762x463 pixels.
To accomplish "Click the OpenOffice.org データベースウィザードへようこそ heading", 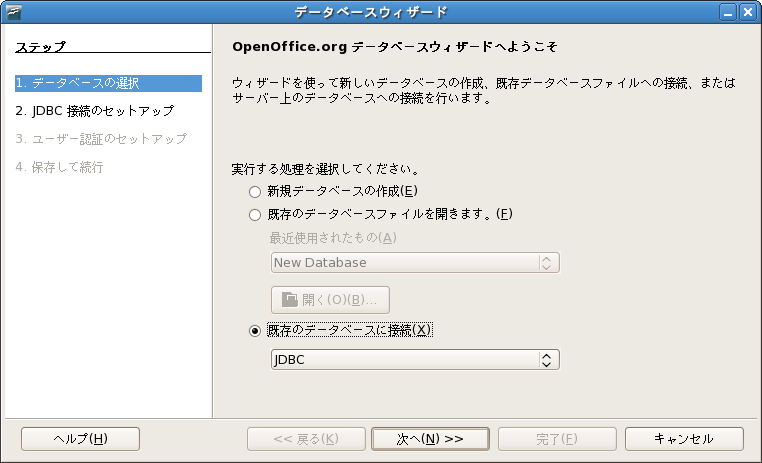I will pos(395,47).
